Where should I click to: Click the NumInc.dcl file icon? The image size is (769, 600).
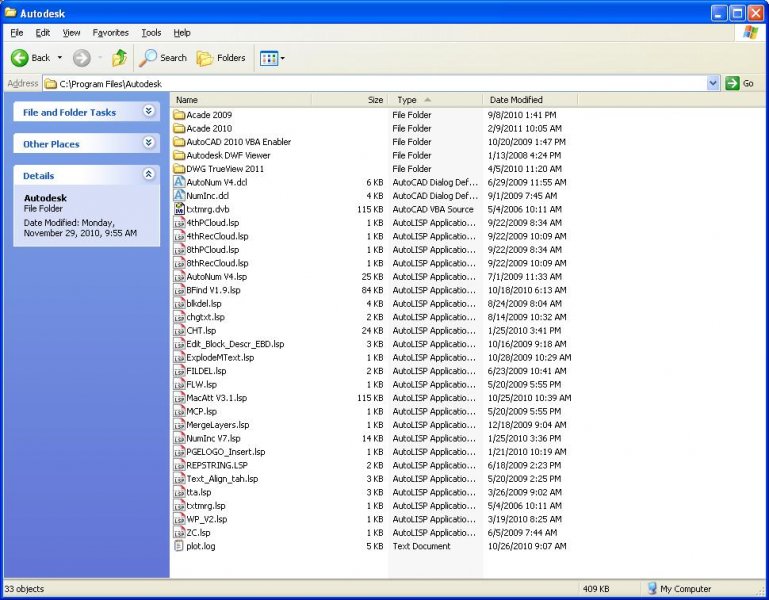(179, 196)
